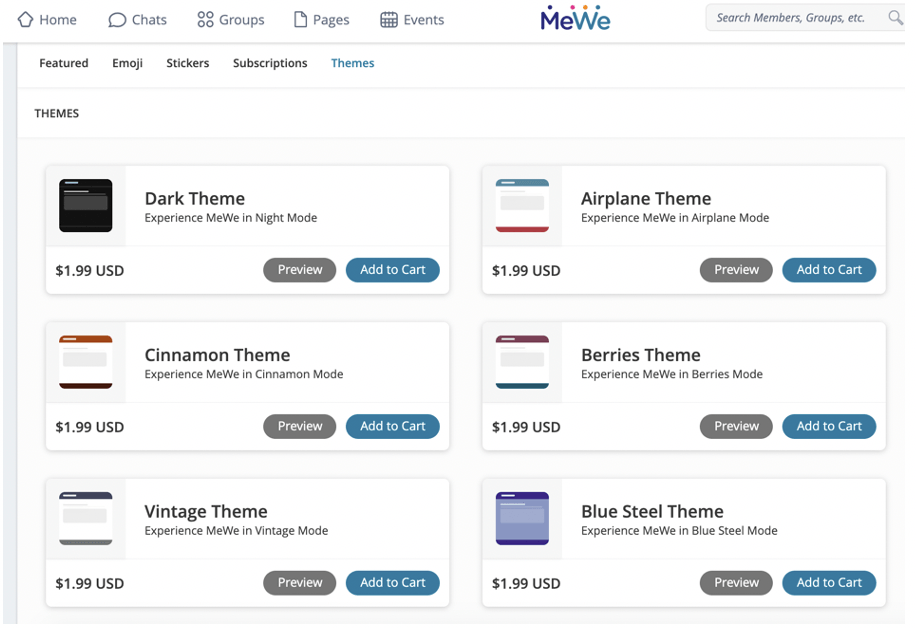The image size is (916, 628).
Task: Click the Dark Theme thumbnail
Action: click(x=85, y=206)
